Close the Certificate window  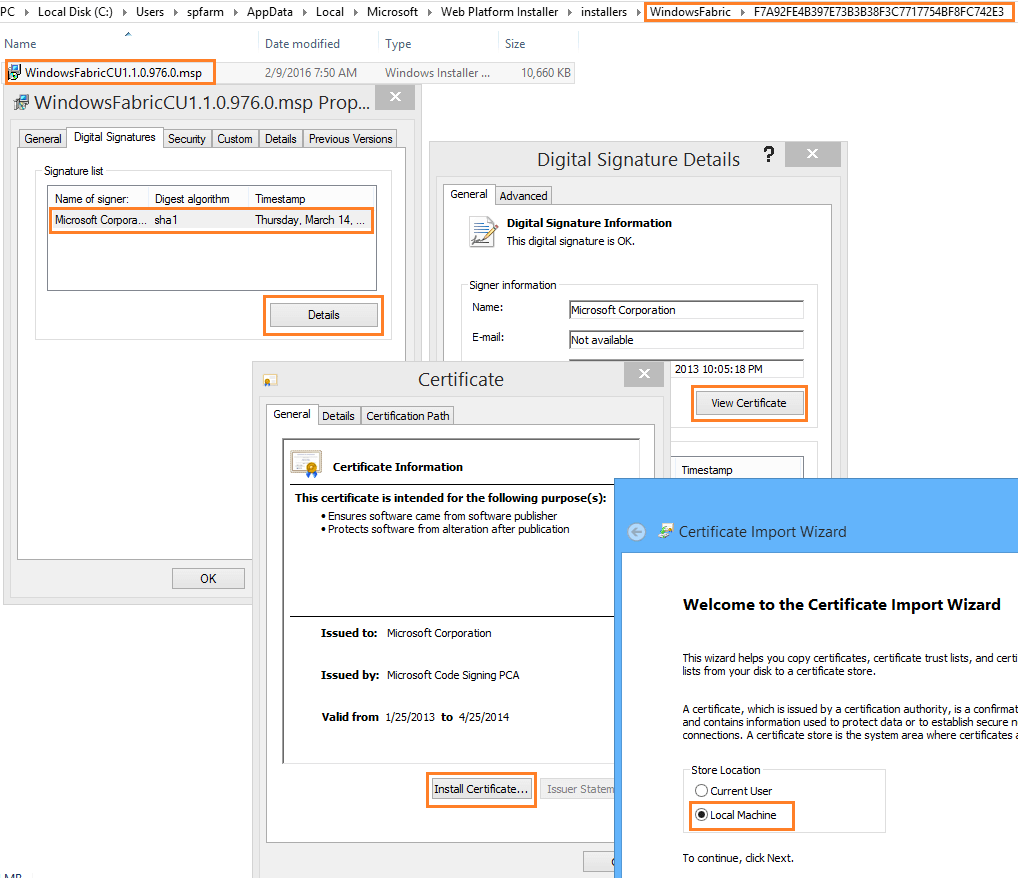[x=644, y=374]
